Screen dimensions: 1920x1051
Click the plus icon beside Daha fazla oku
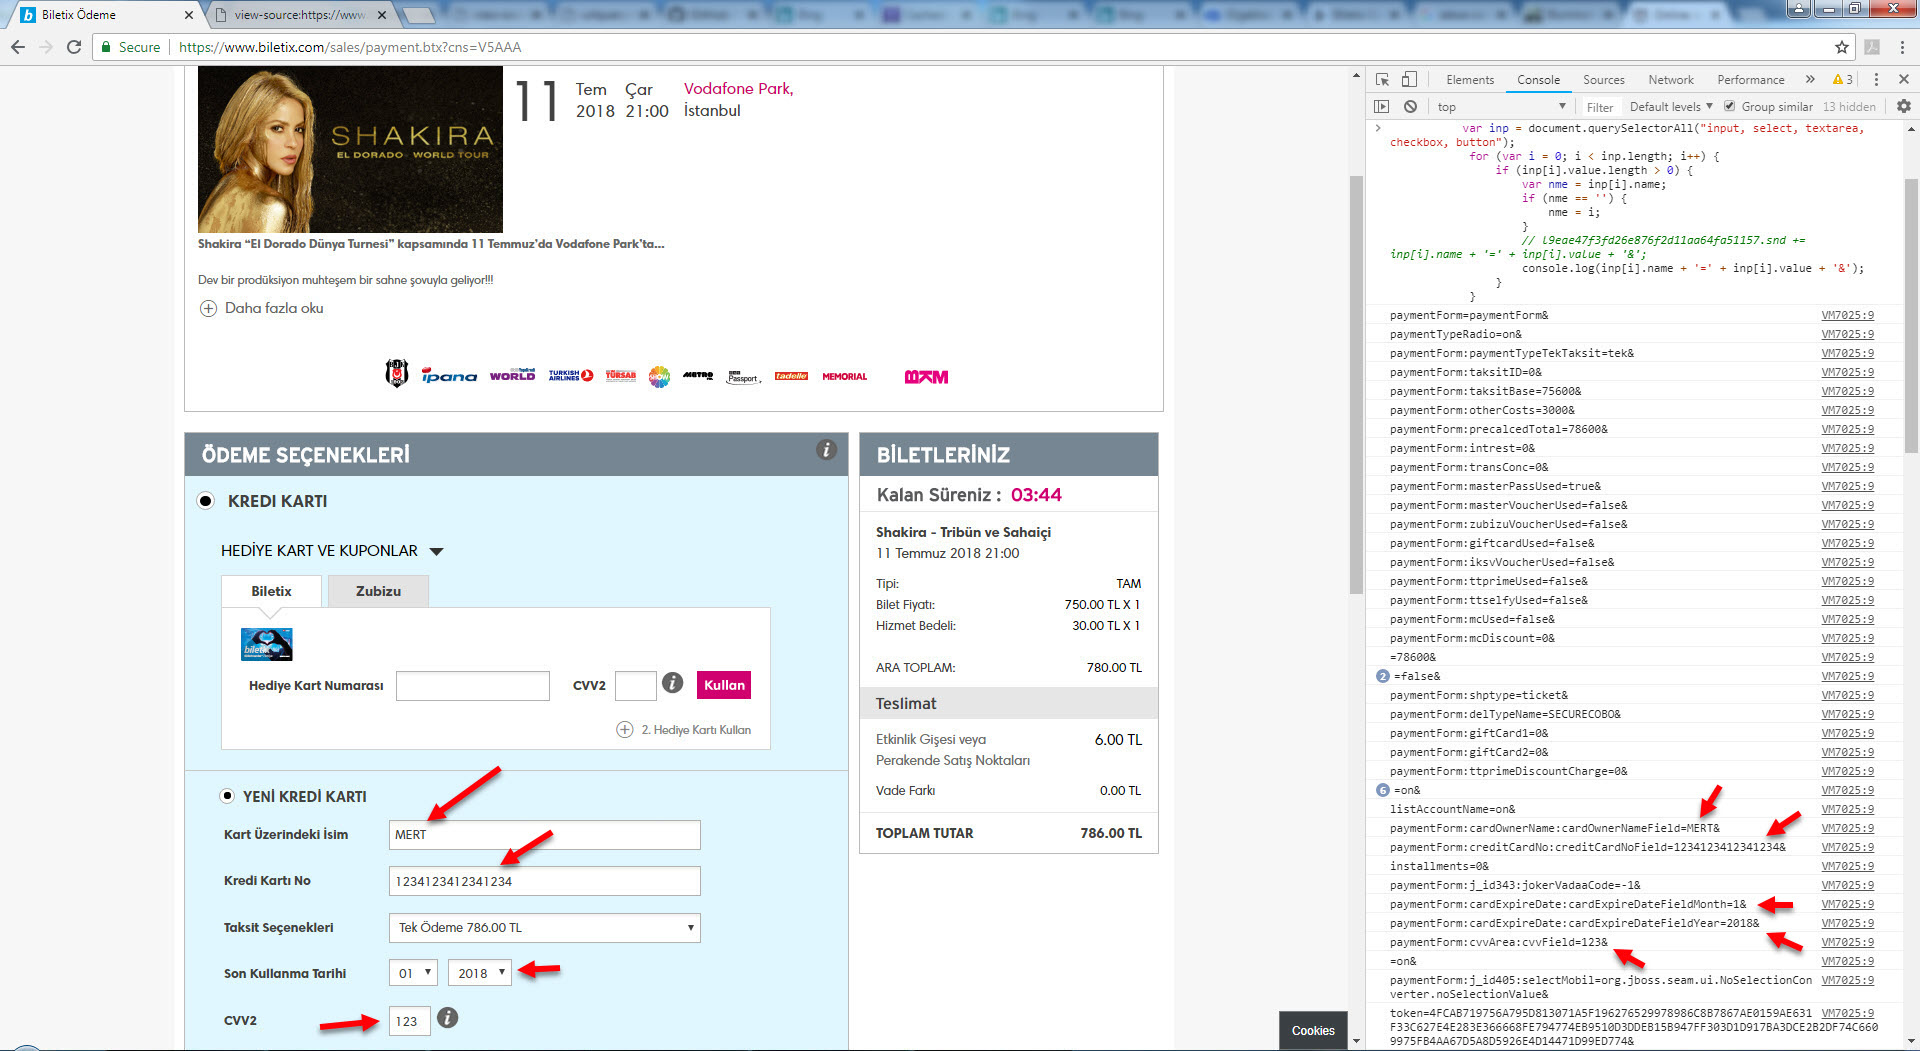tap(208, 309)
